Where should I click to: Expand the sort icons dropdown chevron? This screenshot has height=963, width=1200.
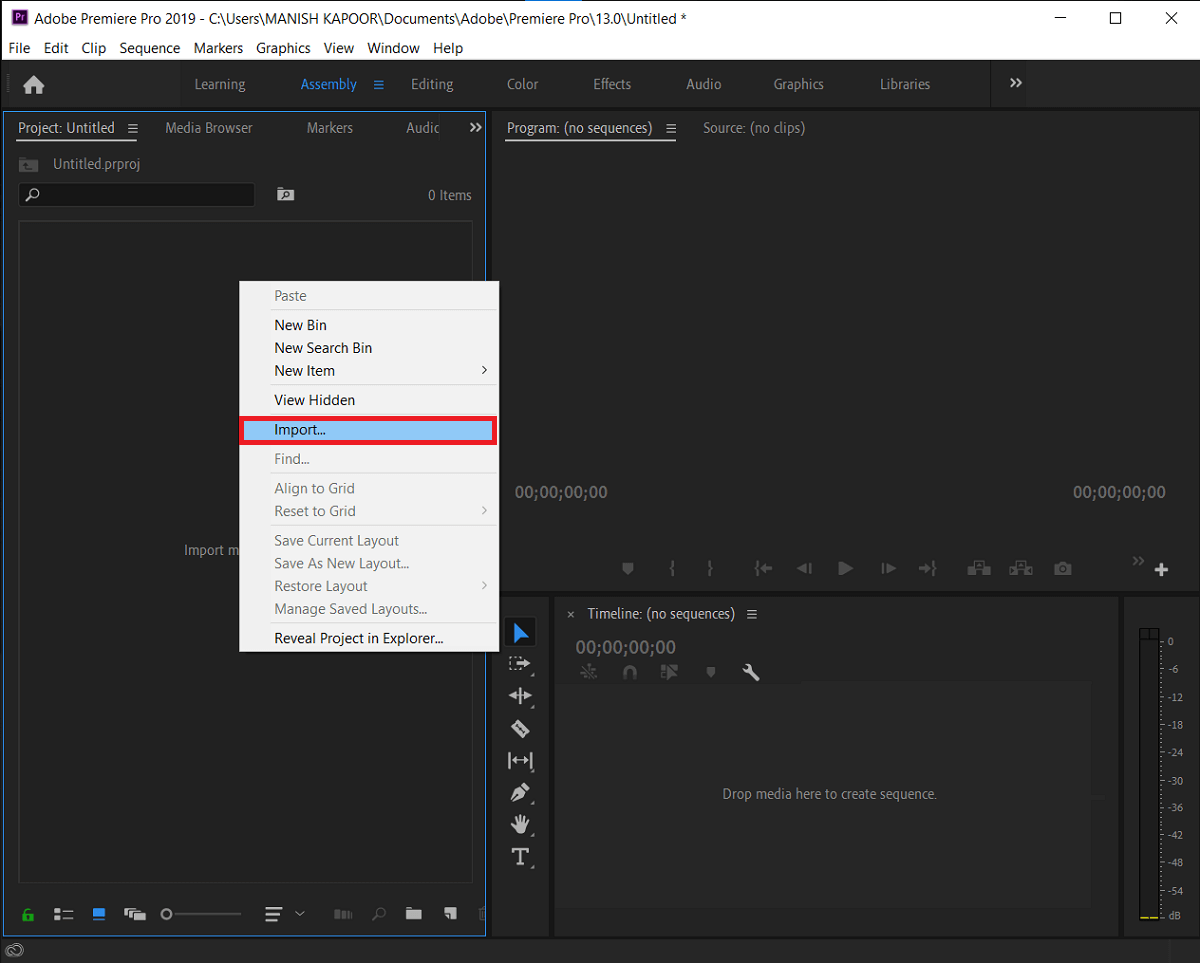299,914
